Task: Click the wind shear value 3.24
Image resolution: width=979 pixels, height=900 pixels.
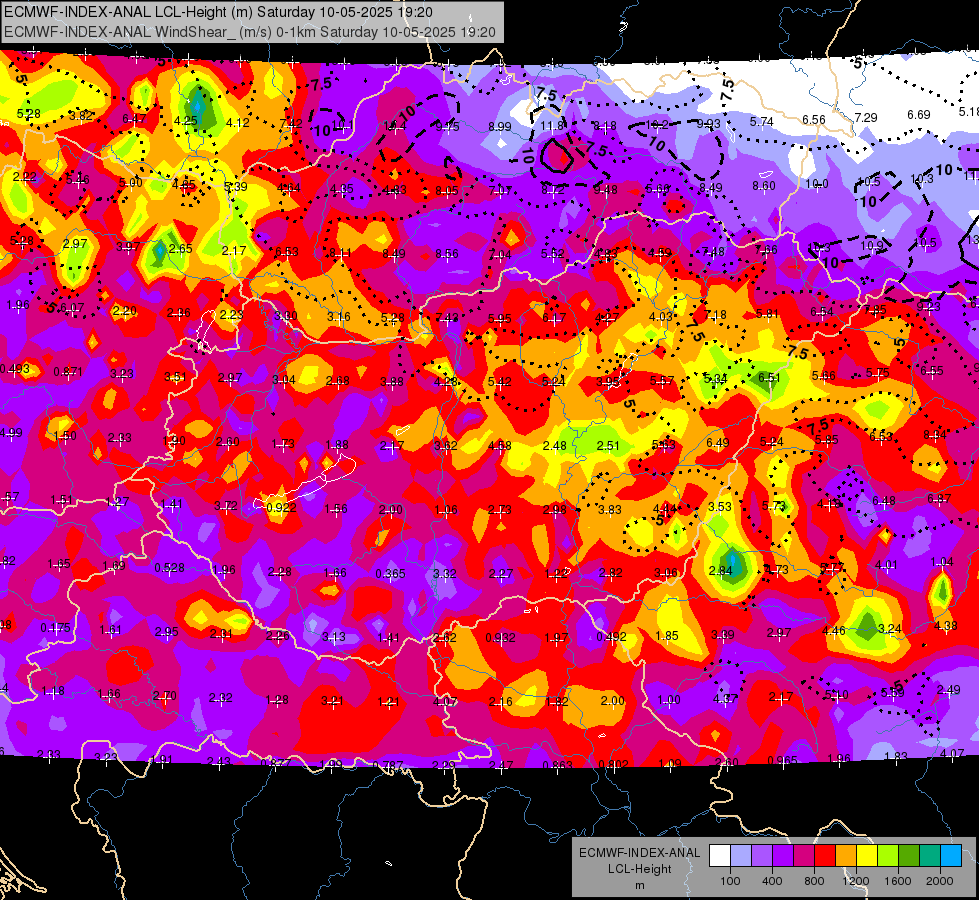Action: click(x=890, y=628)
